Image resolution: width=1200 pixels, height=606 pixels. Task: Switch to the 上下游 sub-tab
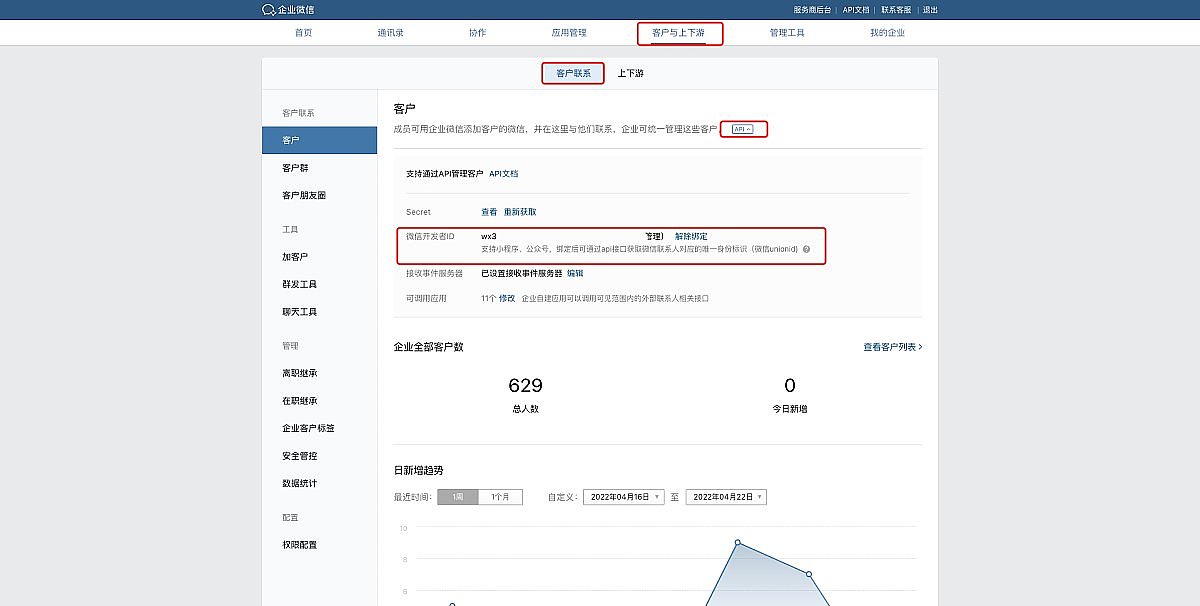[x=630, y=73]
